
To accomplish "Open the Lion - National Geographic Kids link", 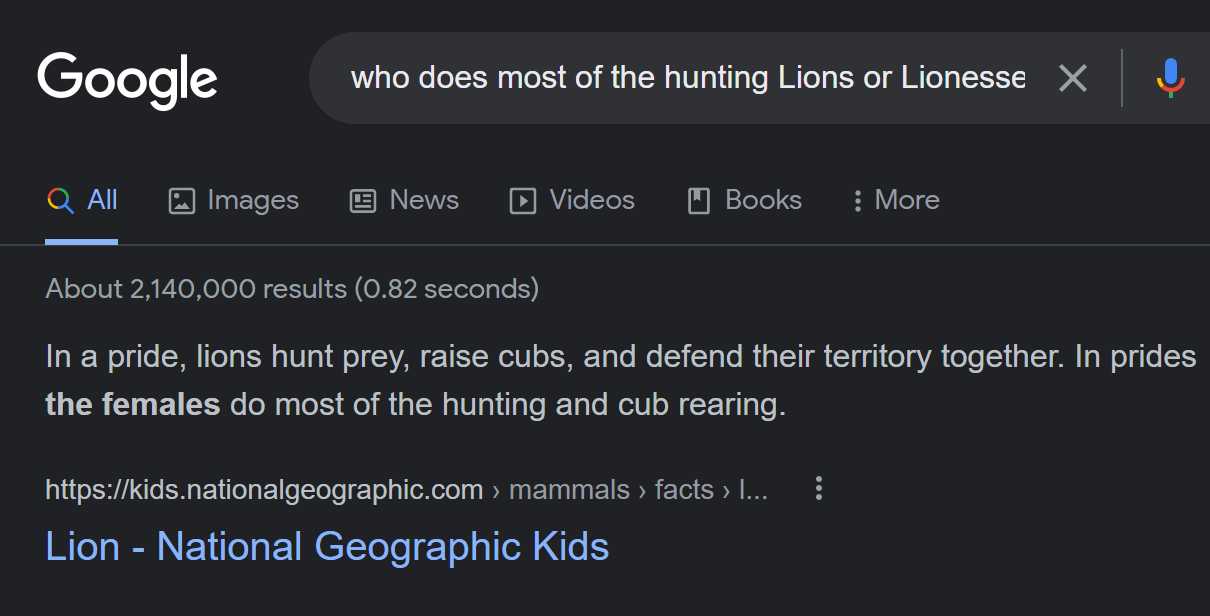I will 327,547.
